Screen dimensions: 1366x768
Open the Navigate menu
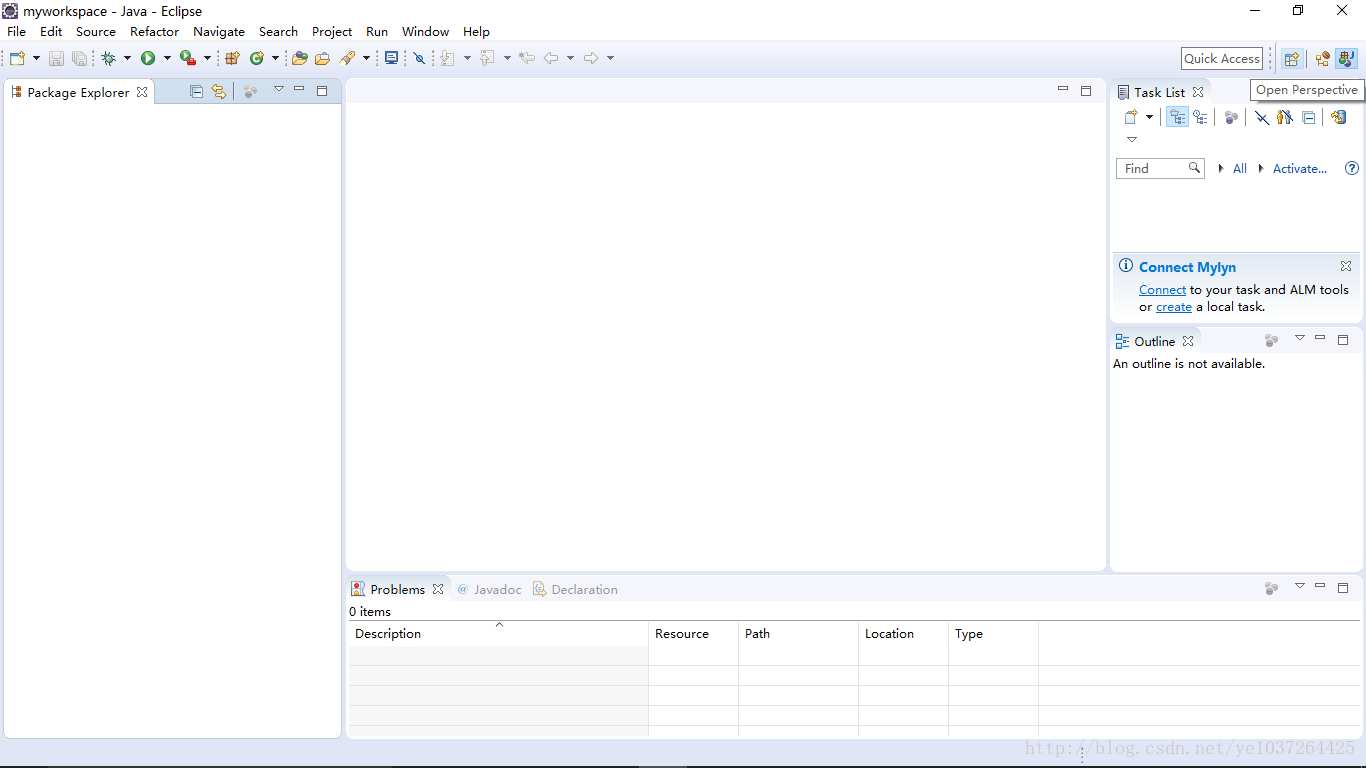(219, 32)
